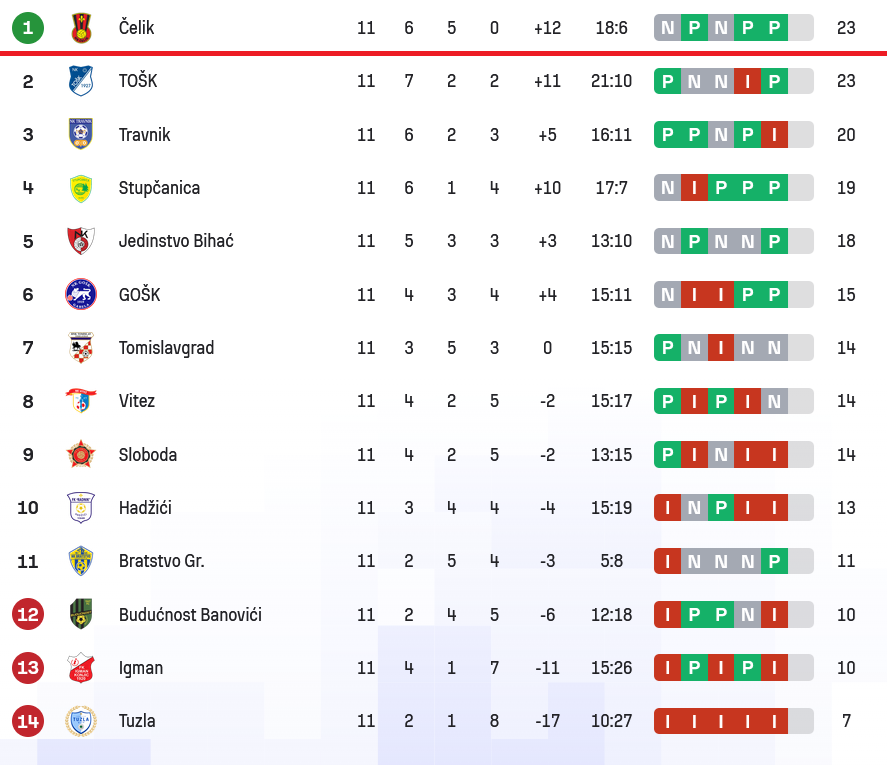Click the TOŠK club logo
887x765 pixels.
pos(81,81)
